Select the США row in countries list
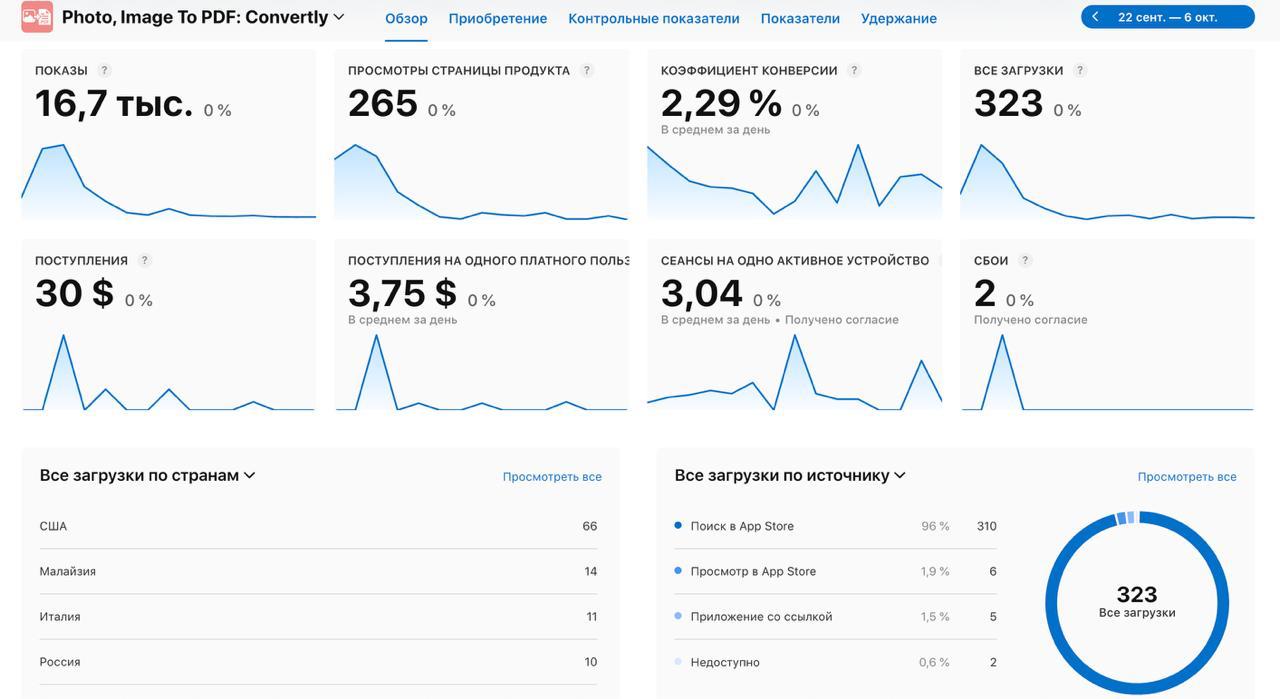The height and width of the screenshot is (699, 1280). pyautogui.click(x=318, y=526)
